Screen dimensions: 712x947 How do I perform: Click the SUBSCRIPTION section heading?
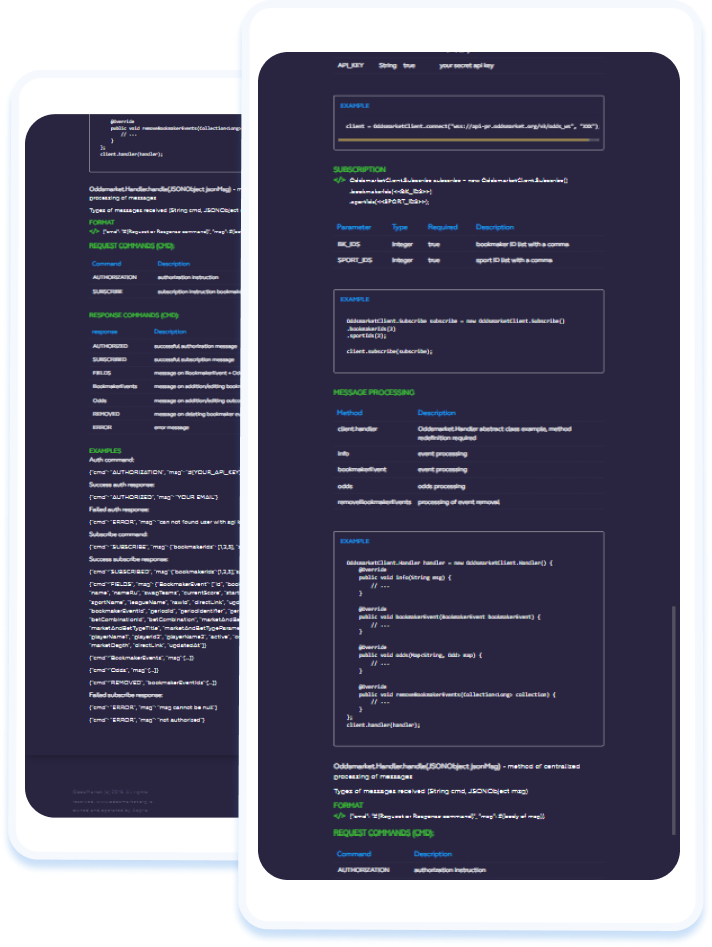(359, 169)
